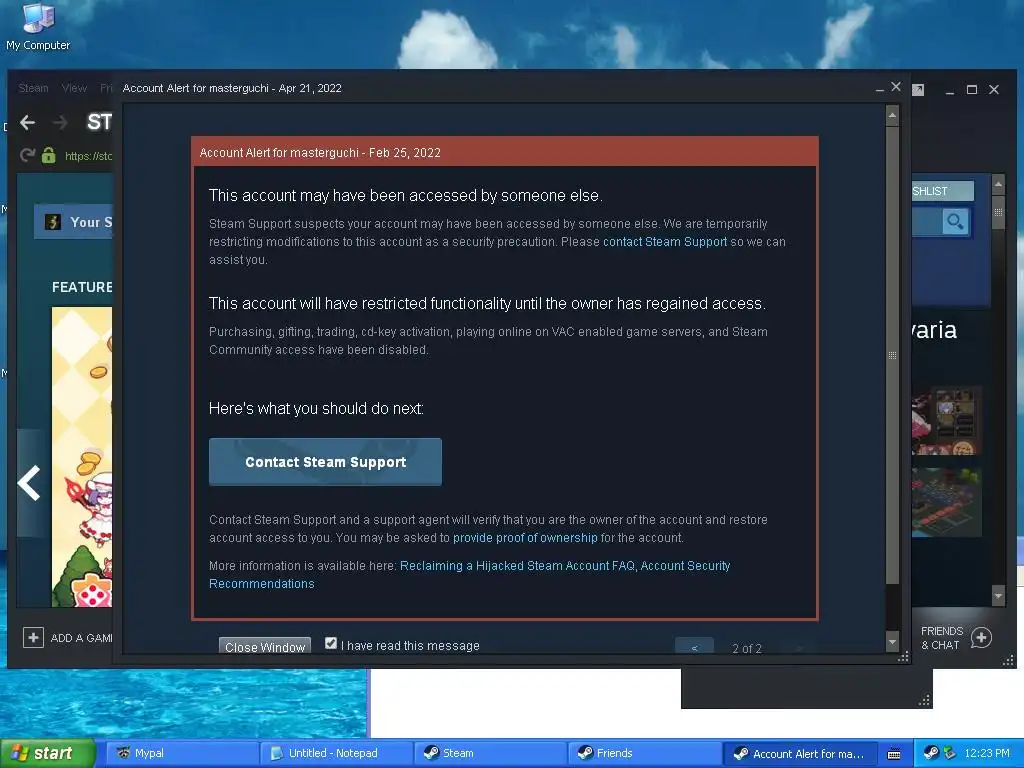Uncheck 'I have read this message'
1024x768 pixels.
tap(331, 644)
